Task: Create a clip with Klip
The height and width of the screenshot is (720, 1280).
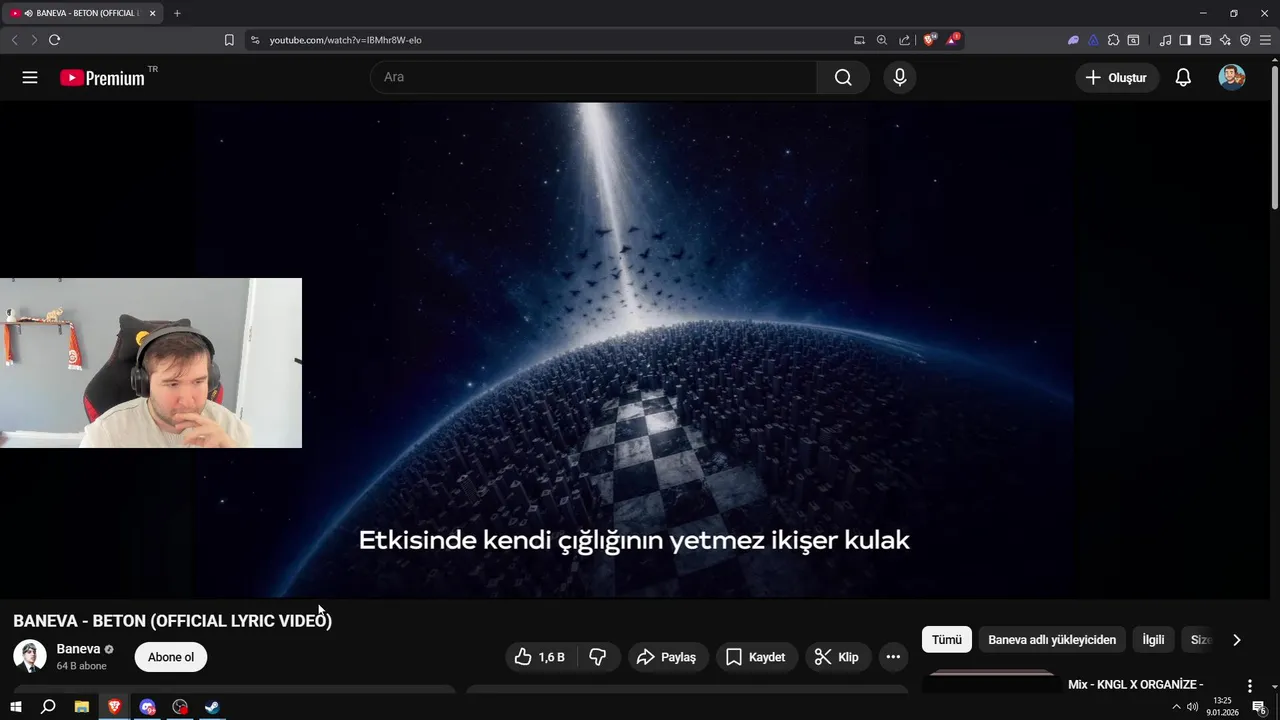Action: 837,657
